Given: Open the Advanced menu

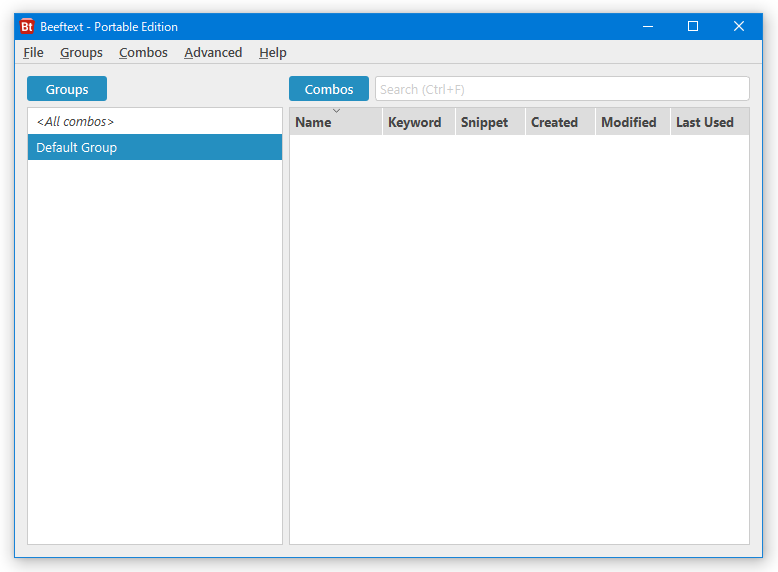Looking at the screenshot, I should click(x=213, y=53).
